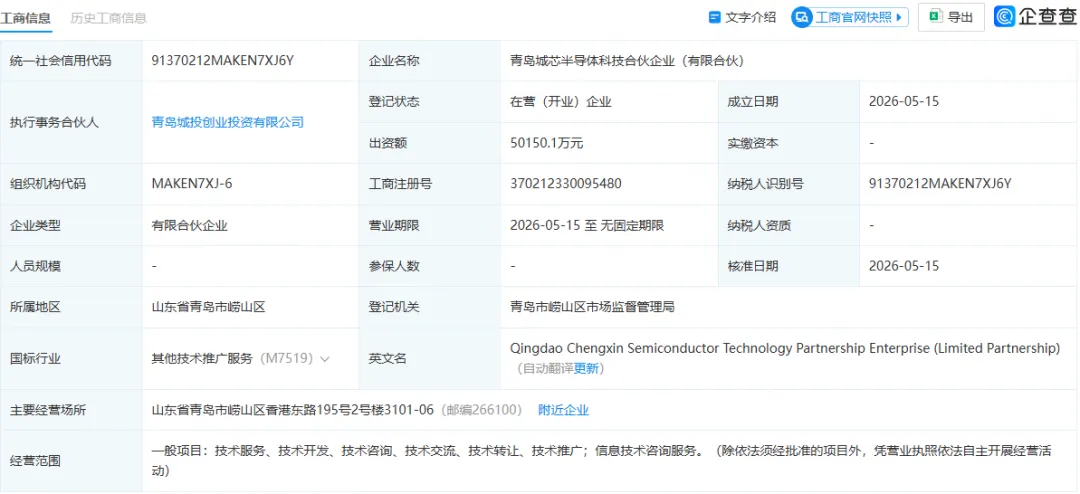Image resolution: width=1080 pixels, height=494 pixels.
Task: Click the 实缴资本 label cell
Action: tap(788, 143)
